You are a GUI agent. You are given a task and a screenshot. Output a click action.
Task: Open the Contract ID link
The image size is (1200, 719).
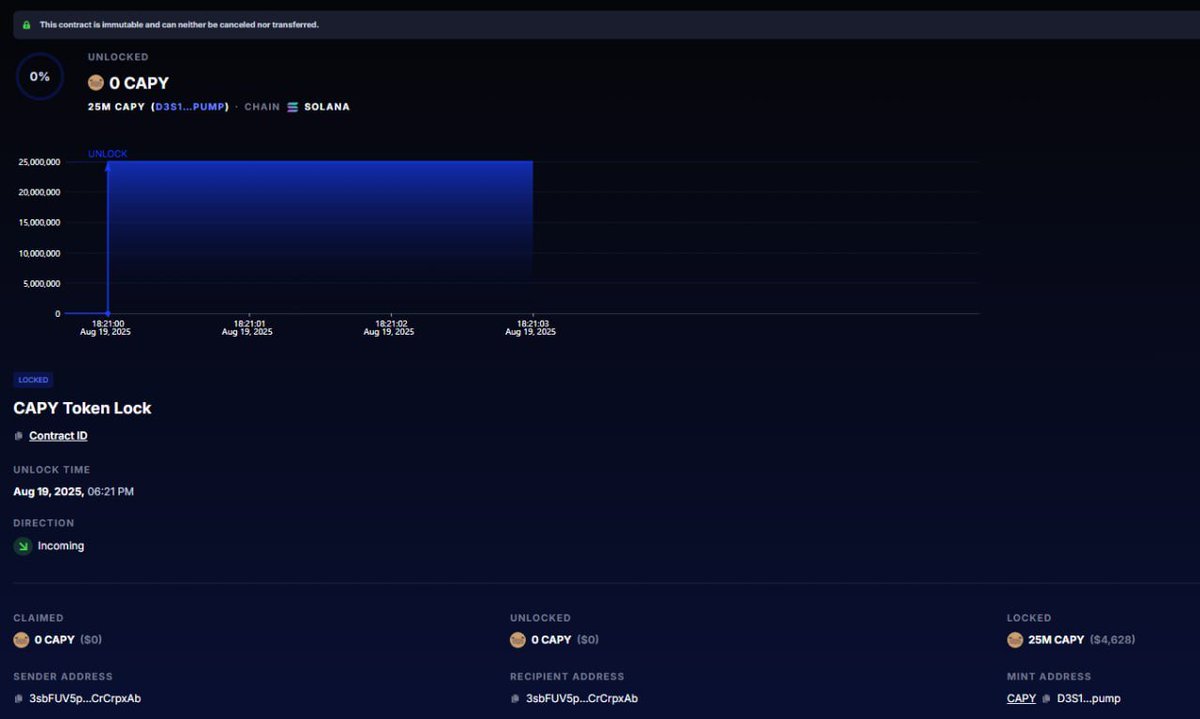(x=58, y=436)
